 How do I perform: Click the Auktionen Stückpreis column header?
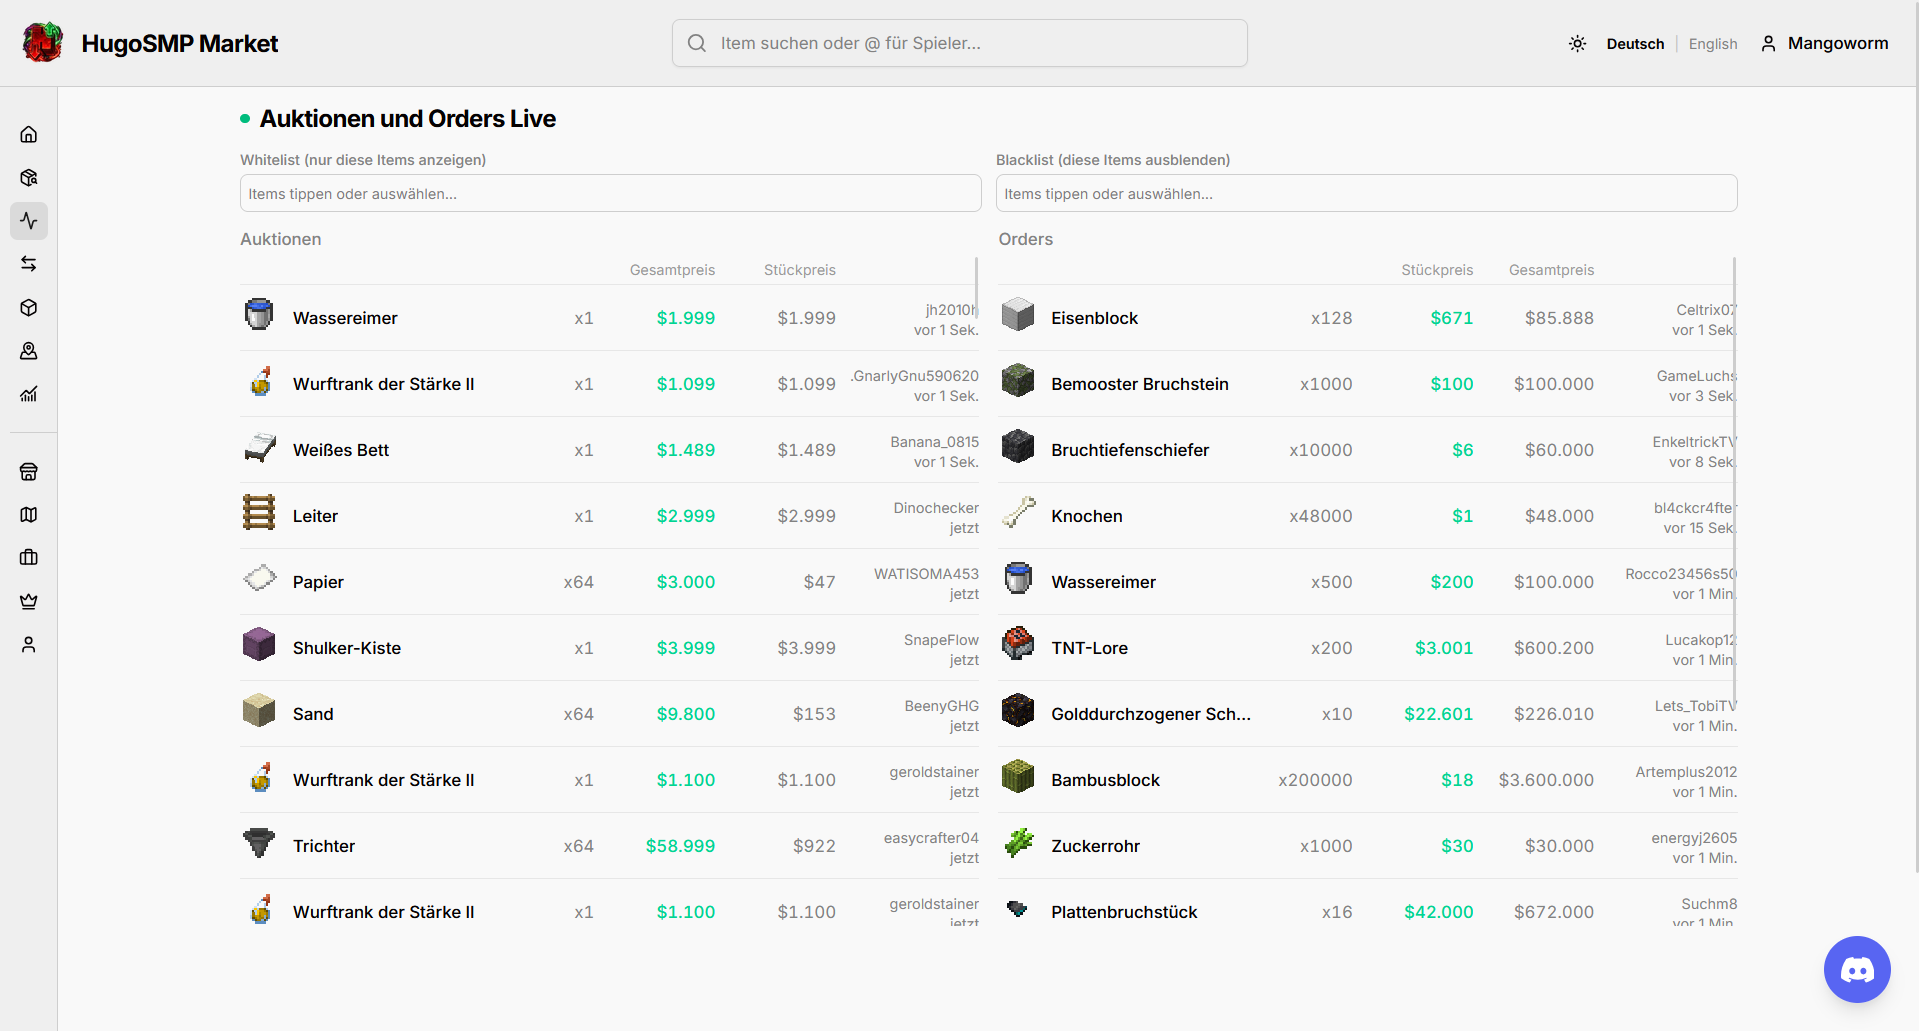point(800,270)
